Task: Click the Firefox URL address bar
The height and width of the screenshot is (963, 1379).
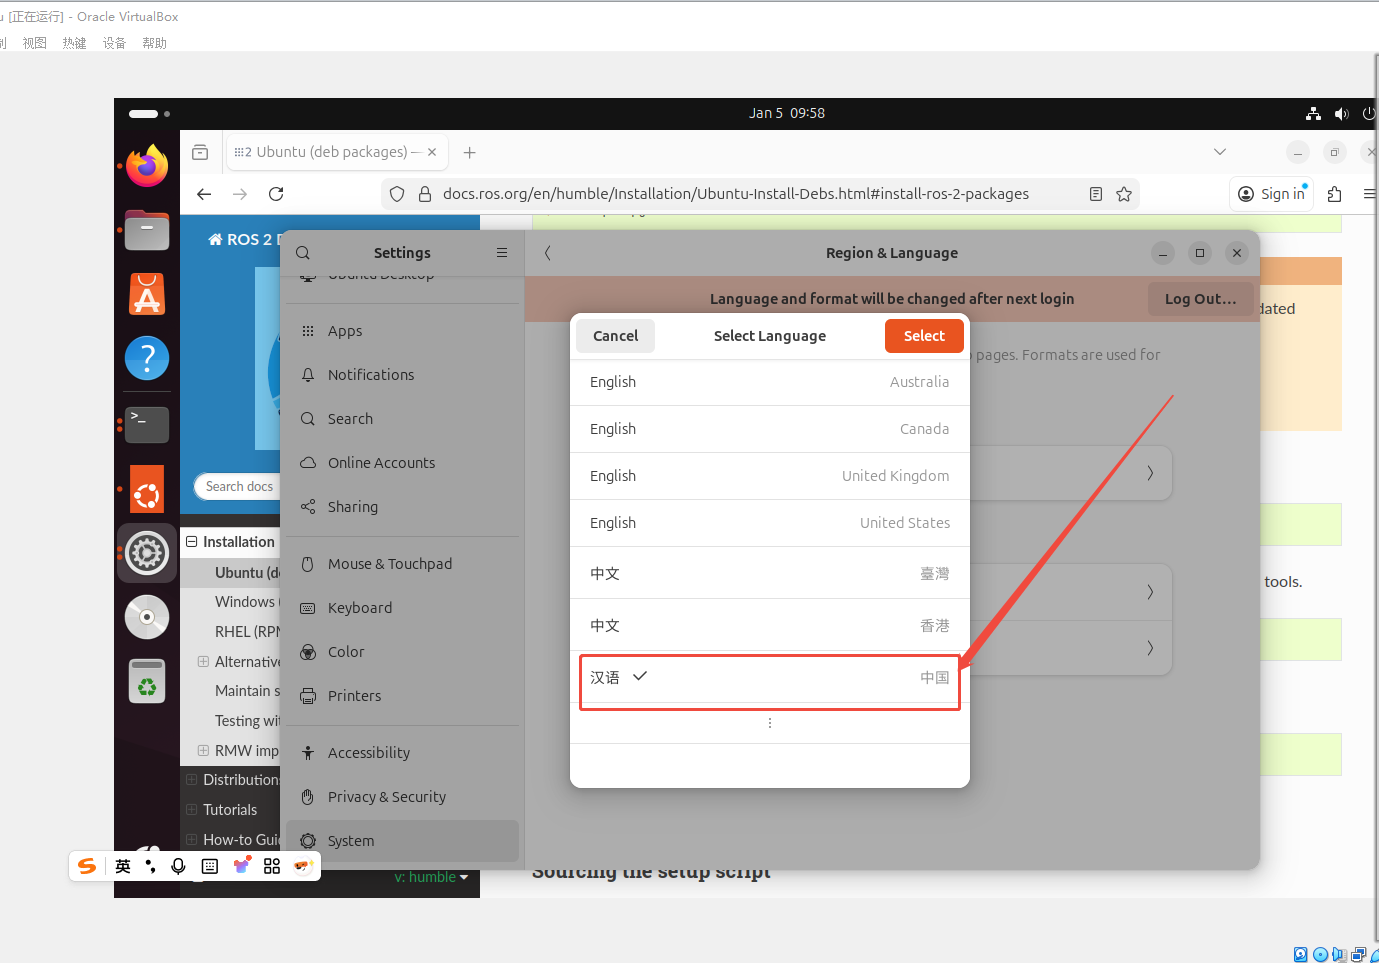Action: pos(735,194)
